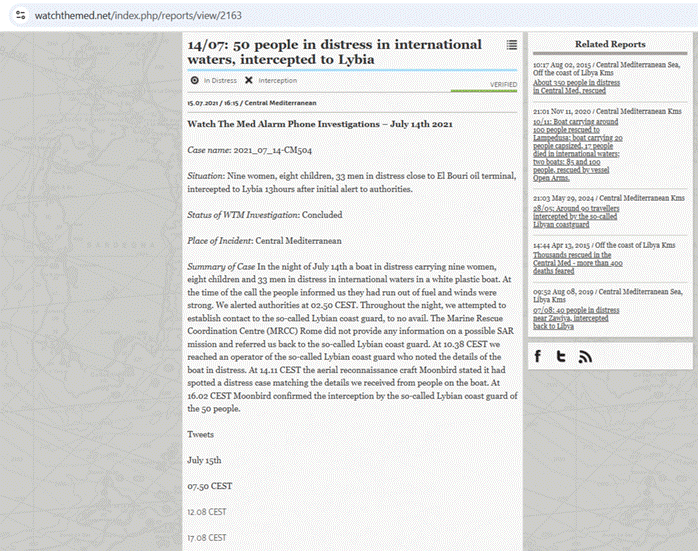The width and height of the screenshot is (698, 551).
Task: Click the list menu icon beside the report title
Action: pyautogui.click(x=511, y=45)
